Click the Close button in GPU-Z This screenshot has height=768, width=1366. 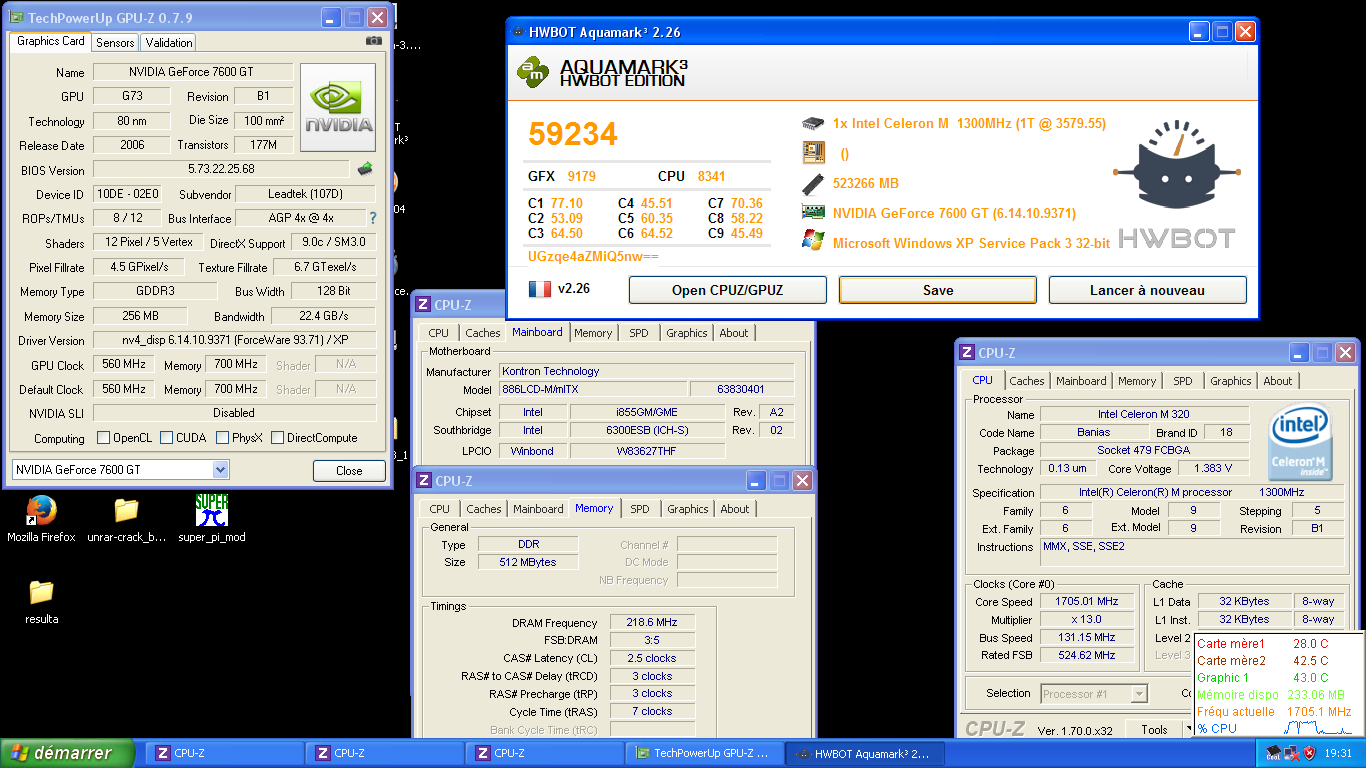pyautogui.click(x=349, y=471)
